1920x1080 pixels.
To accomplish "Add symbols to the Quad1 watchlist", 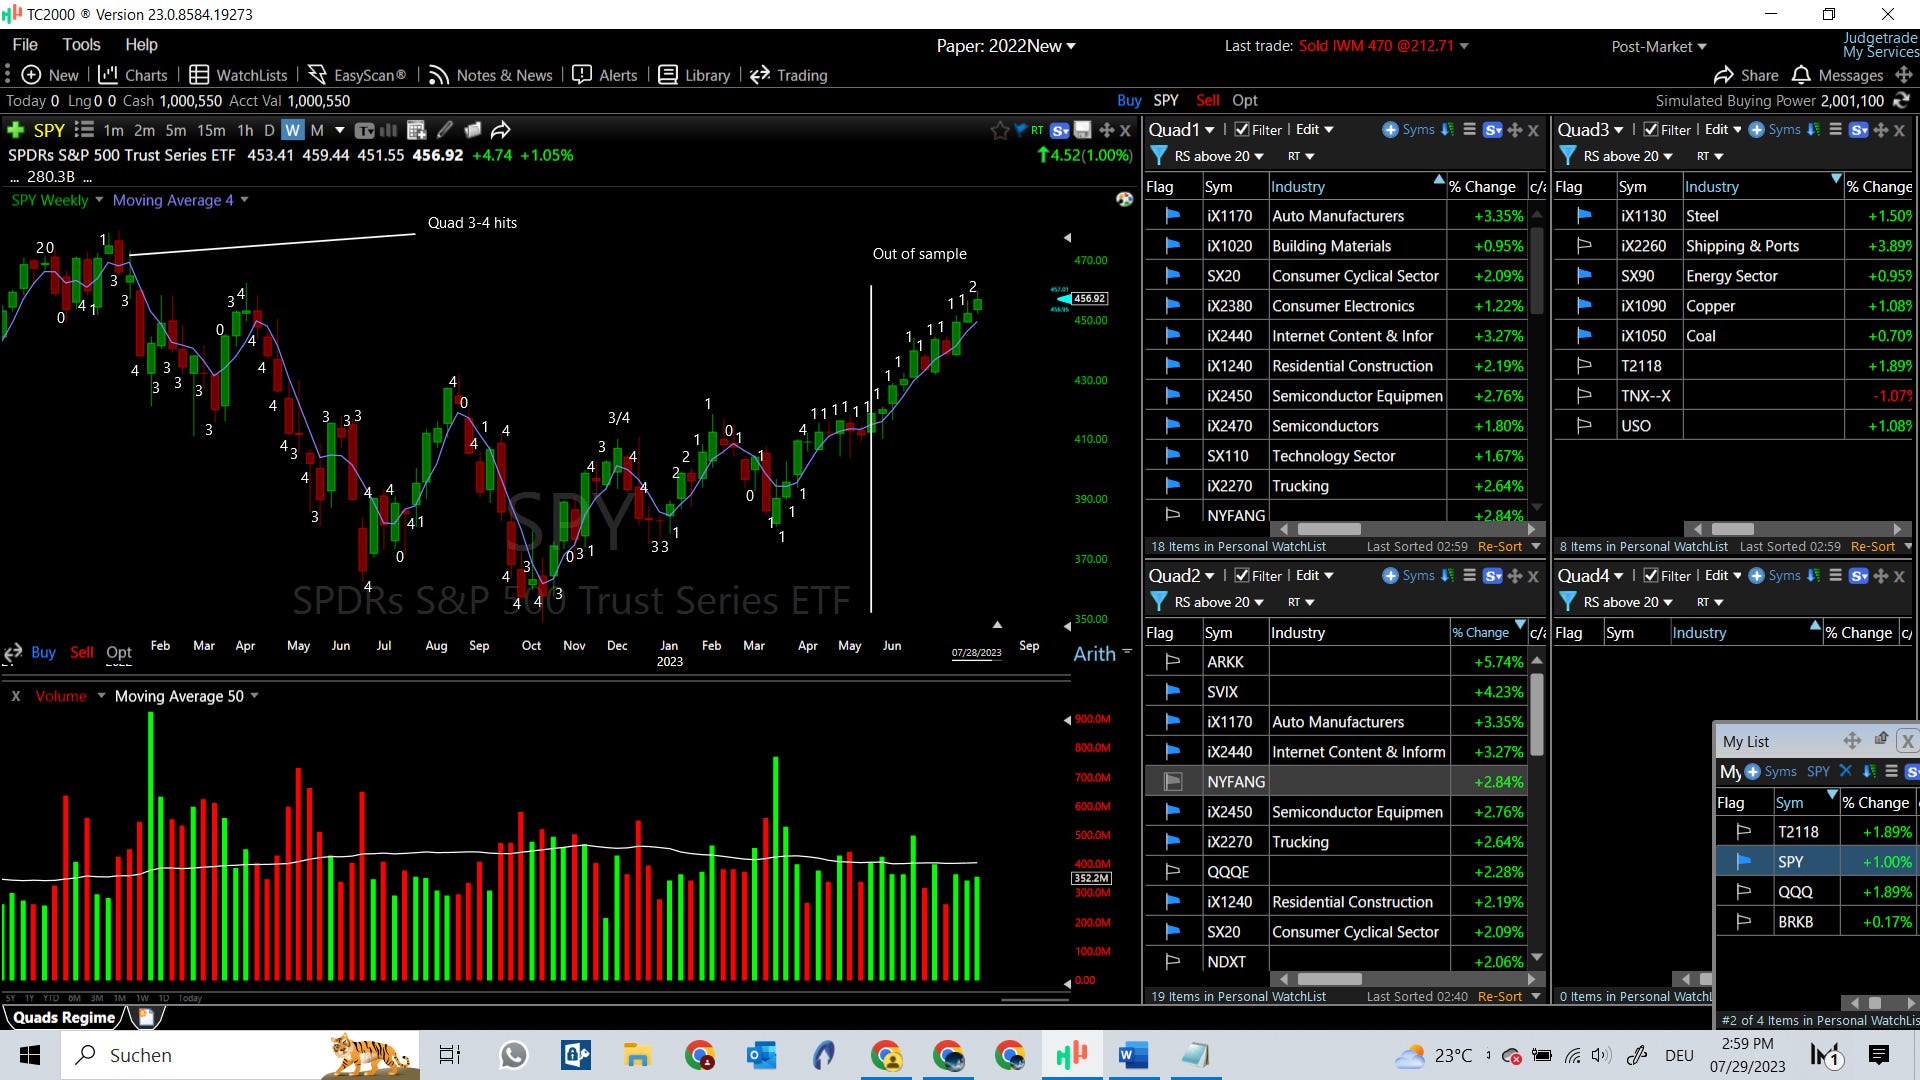I will 1408,130.
